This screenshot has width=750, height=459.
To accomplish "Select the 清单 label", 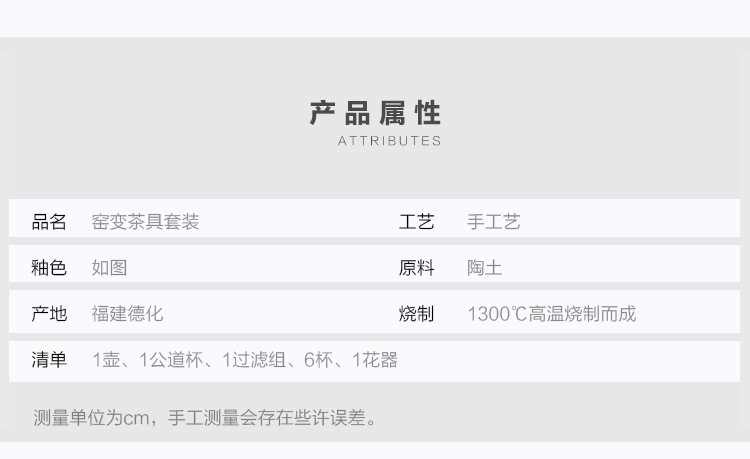I will (x=49, y=360).
